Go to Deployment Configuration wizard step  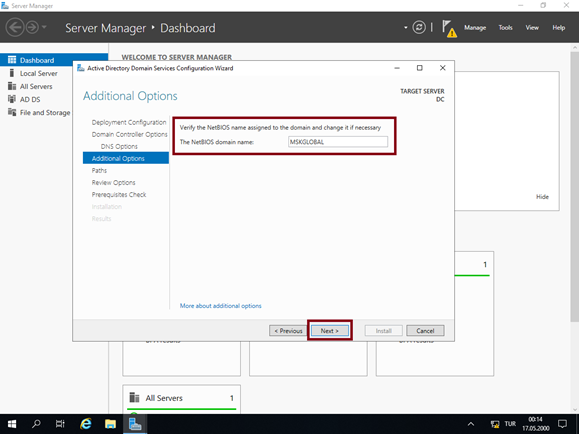point(129,122)
